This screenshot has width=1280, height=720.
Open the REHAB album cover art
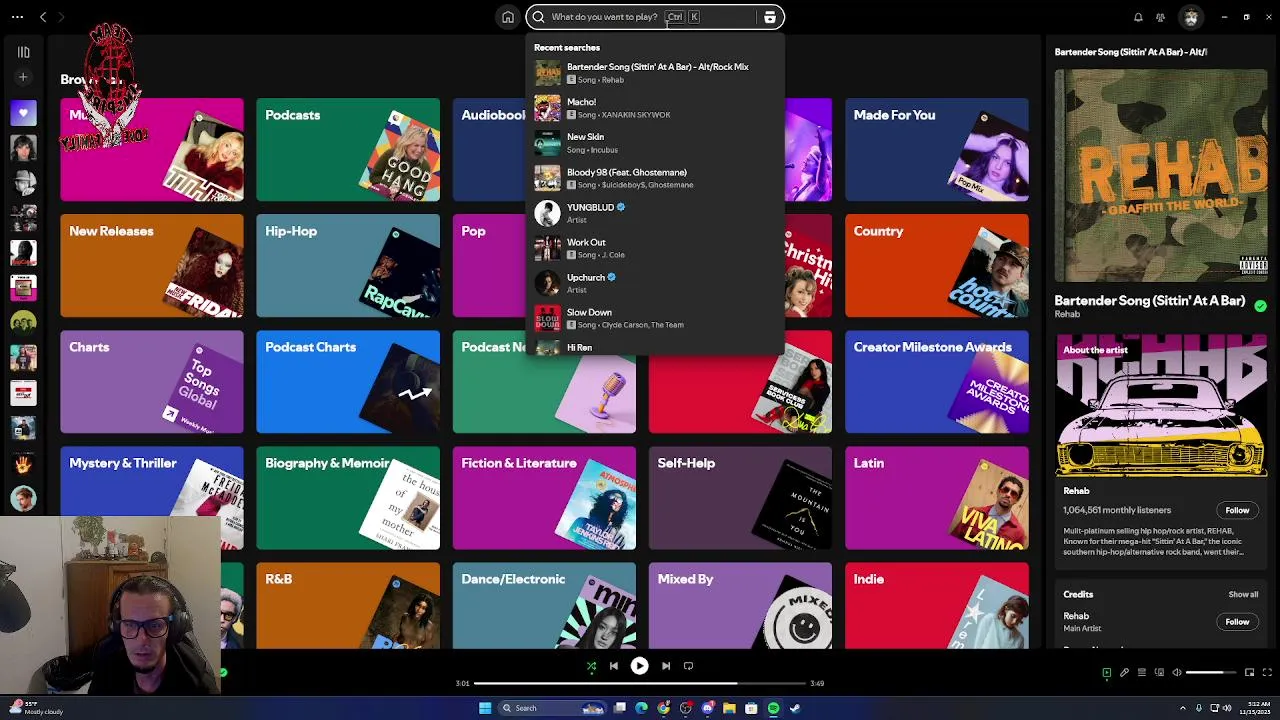point(1161,176)
